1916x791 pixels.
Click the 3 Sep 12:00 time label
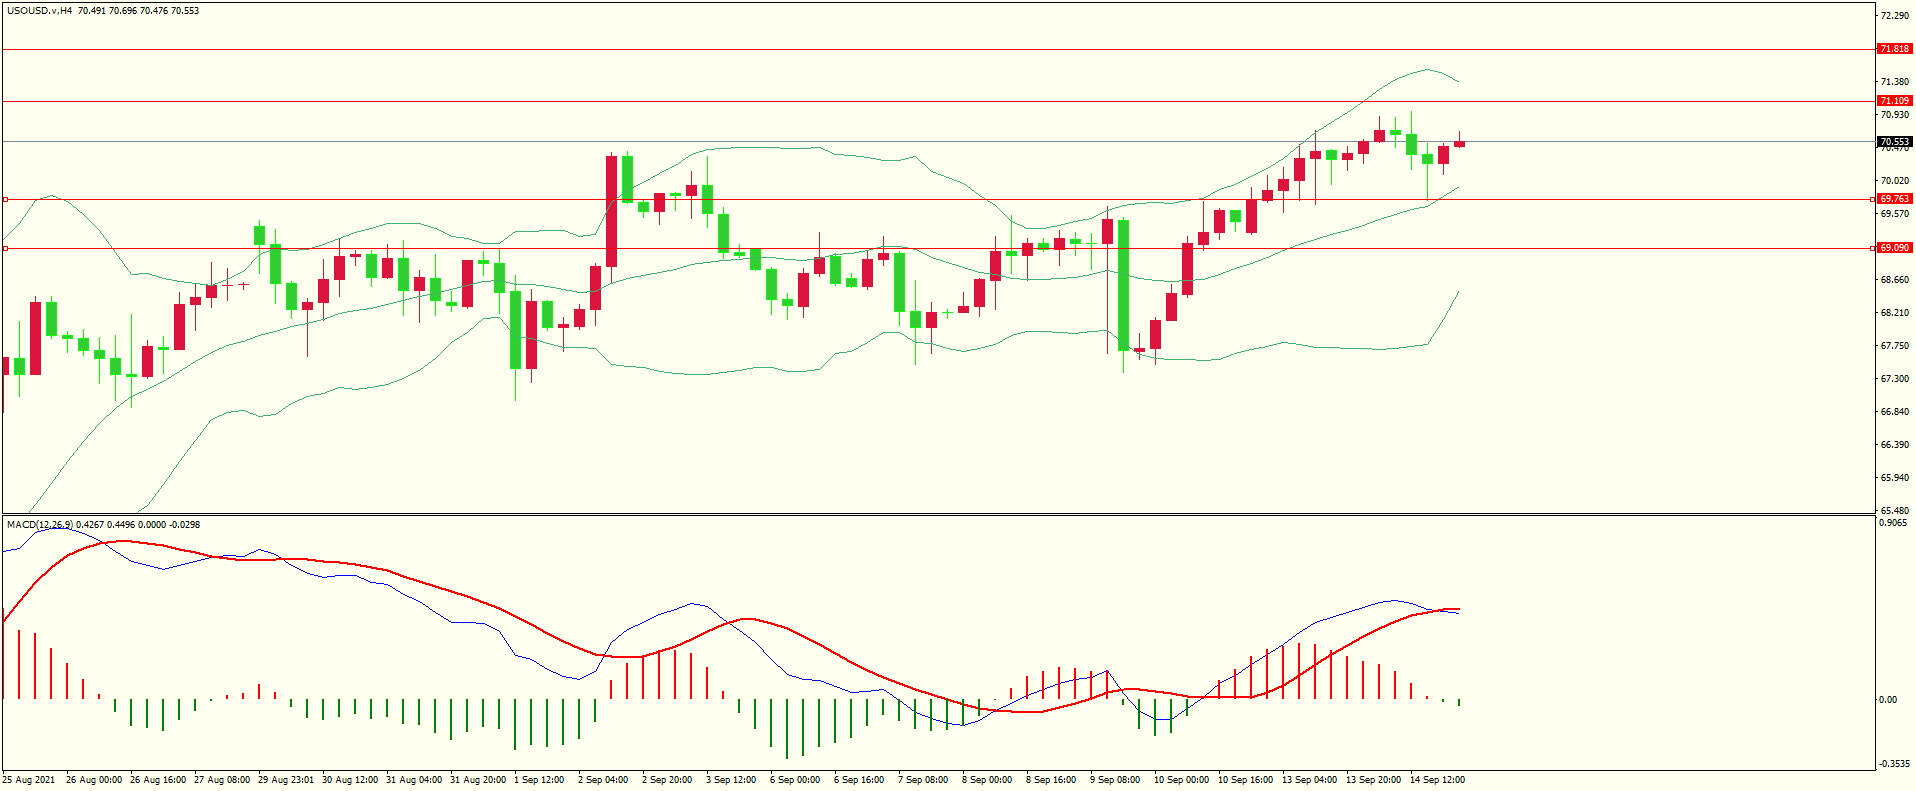731,780
